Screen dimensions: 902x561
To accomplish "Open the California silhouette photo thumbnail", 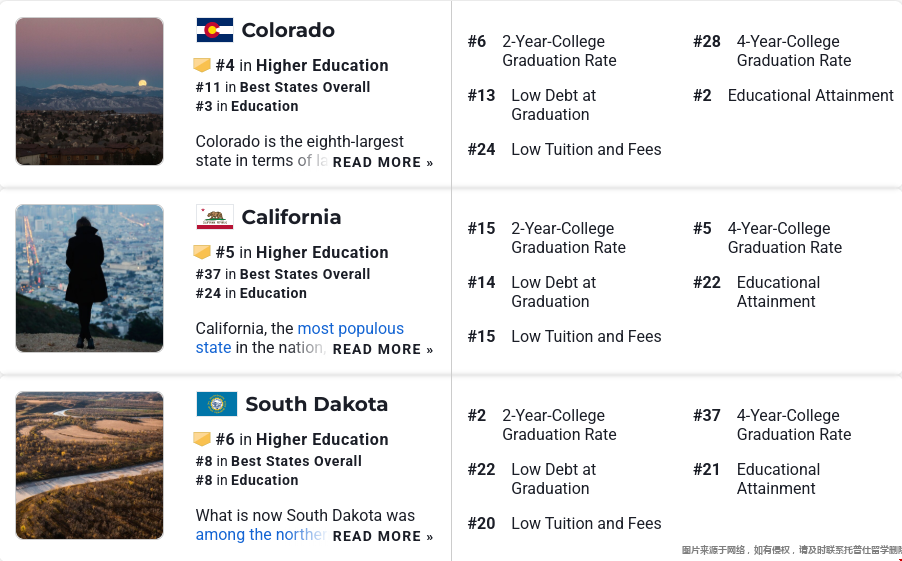I will click(89, 278).
